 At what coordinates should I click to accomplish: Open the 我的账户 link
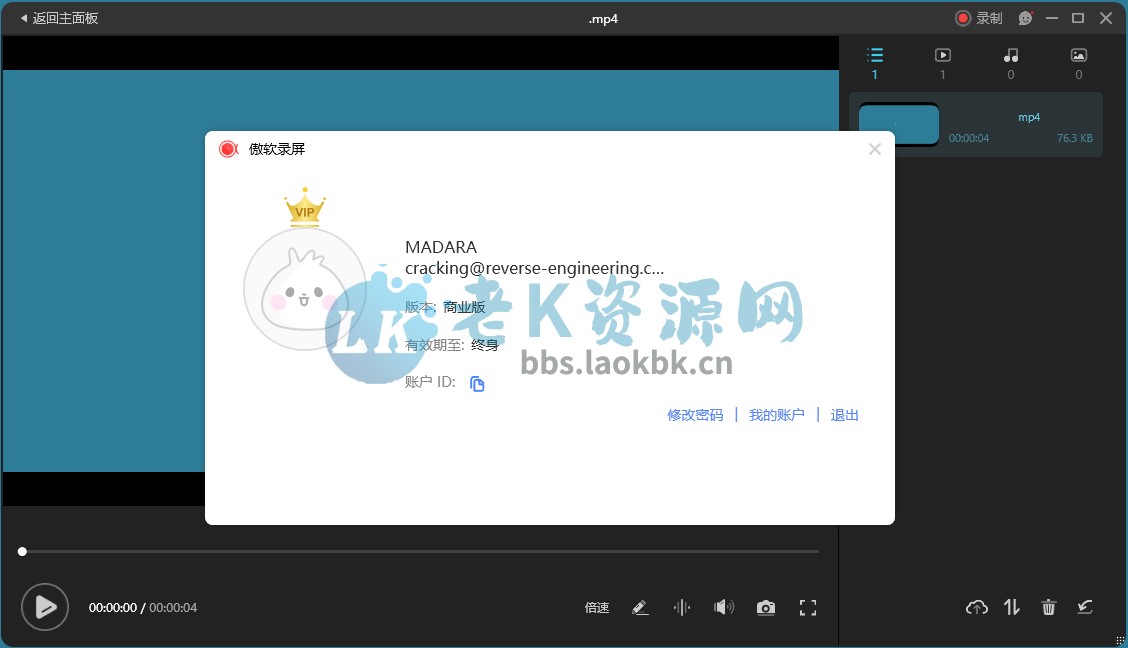coord(776,415)
